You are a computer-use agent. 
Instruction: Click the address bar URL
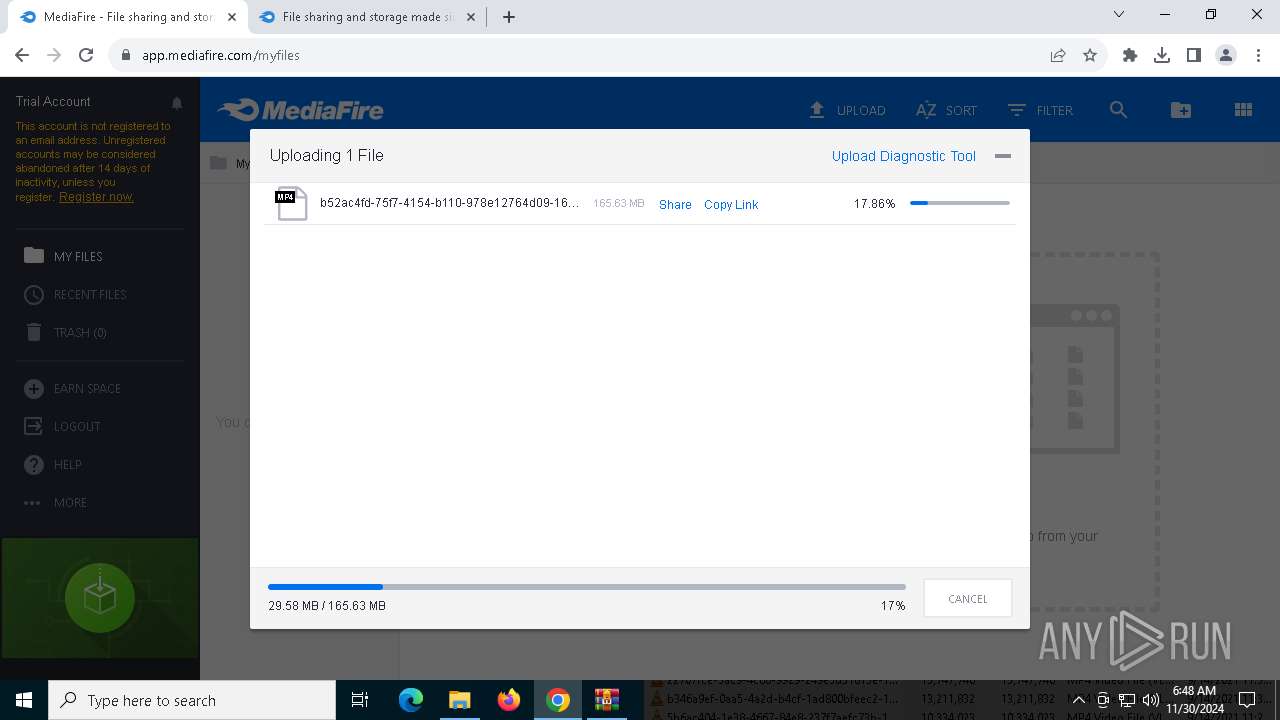pos(221,55)
